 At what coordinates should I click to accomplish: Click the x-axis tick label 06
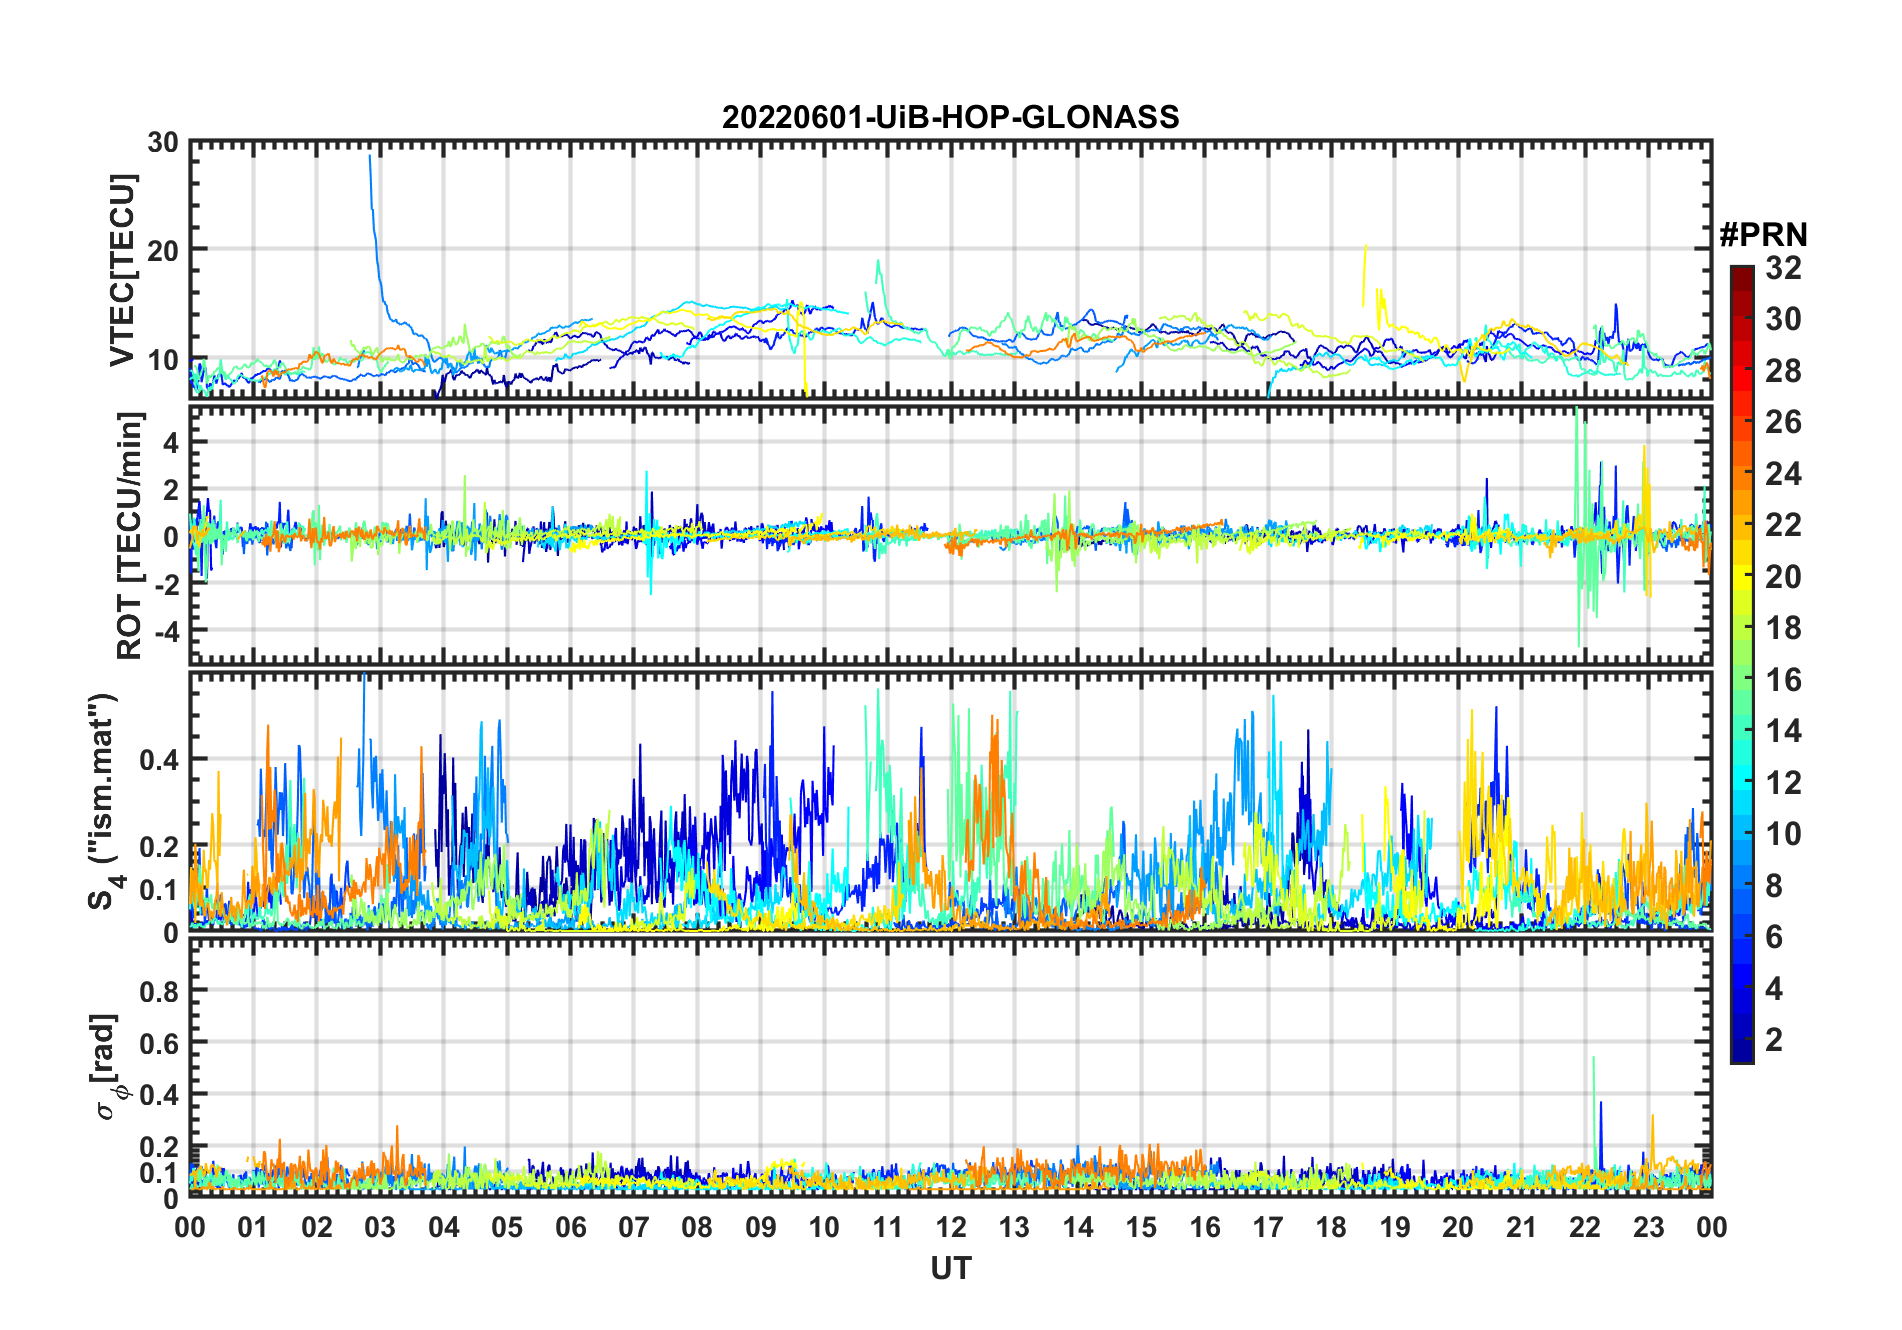tap(570, 1227)
